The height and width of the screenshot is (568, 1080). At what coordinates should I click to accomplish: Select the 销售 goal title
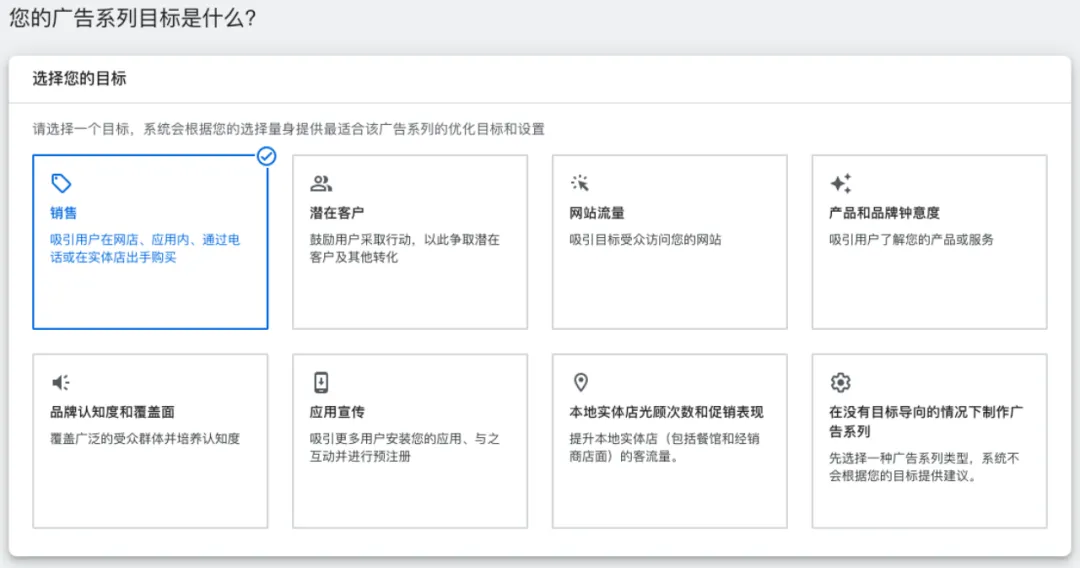pyautogui.click(x=63, y=213)
